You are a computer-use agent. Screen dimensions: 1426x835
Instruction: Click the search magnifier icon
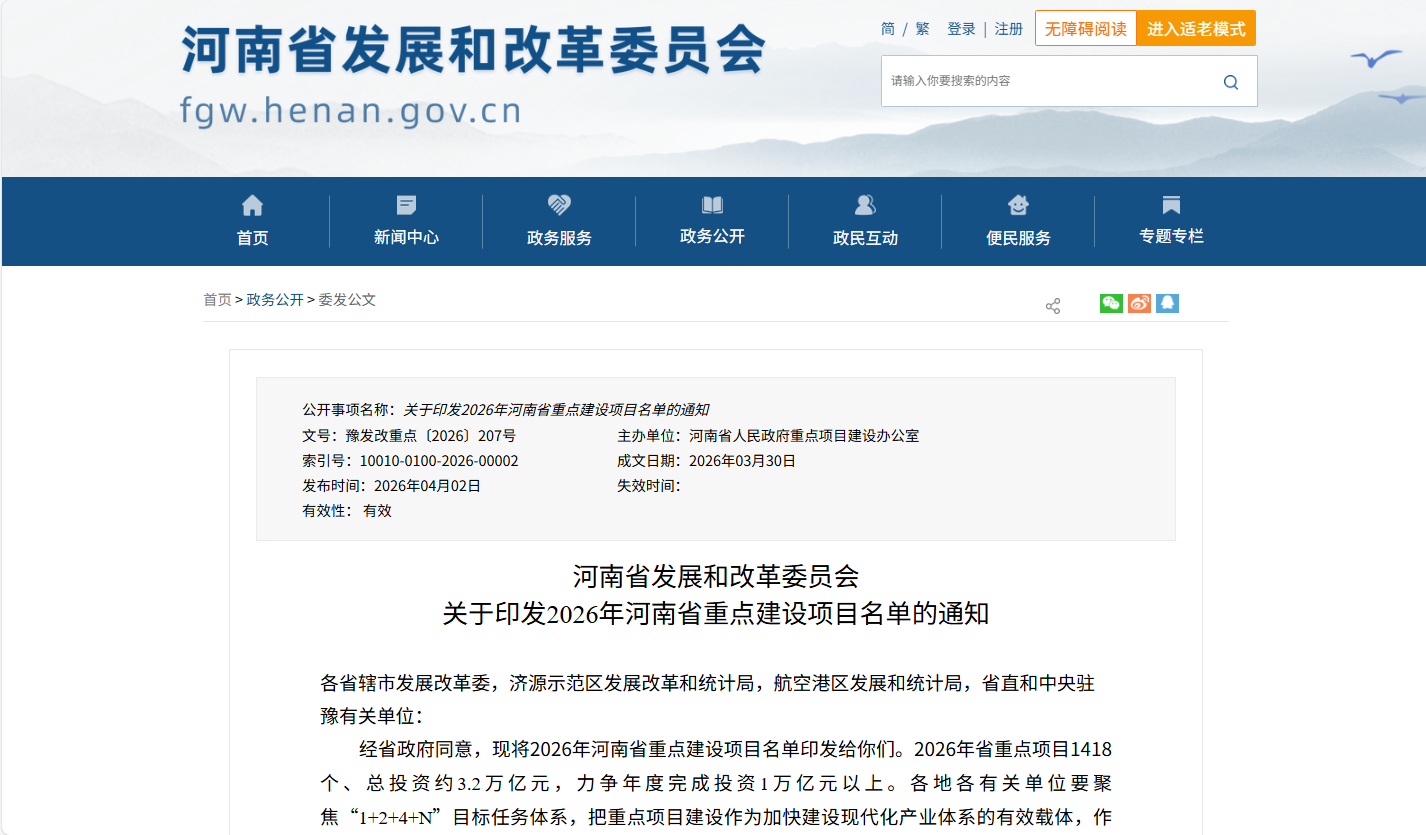coord(1230,82)
